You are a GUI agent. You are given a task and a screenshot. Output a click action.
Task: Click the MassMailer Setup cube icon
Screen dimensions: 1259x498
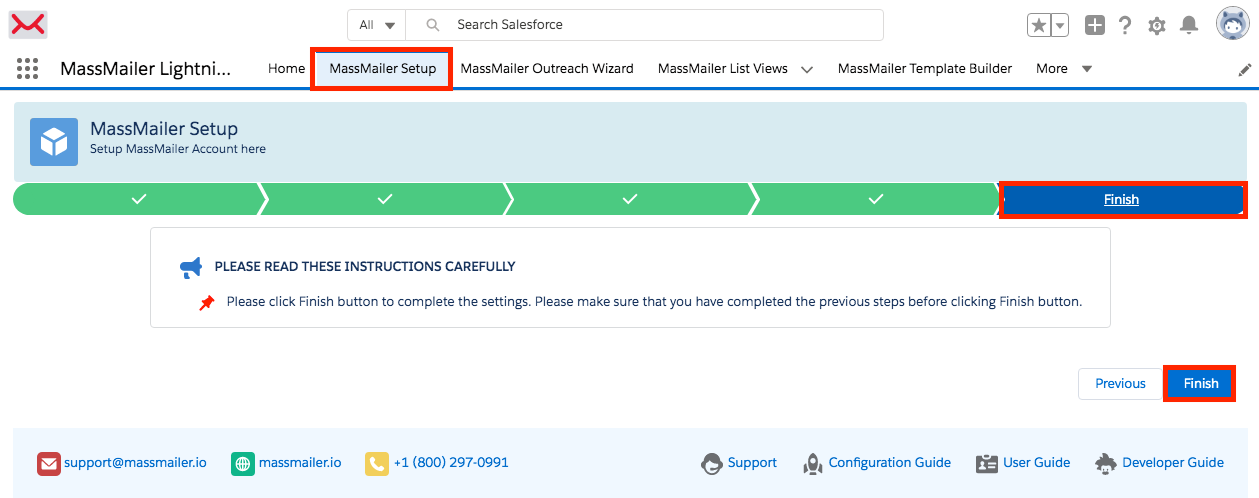[54, 142]
